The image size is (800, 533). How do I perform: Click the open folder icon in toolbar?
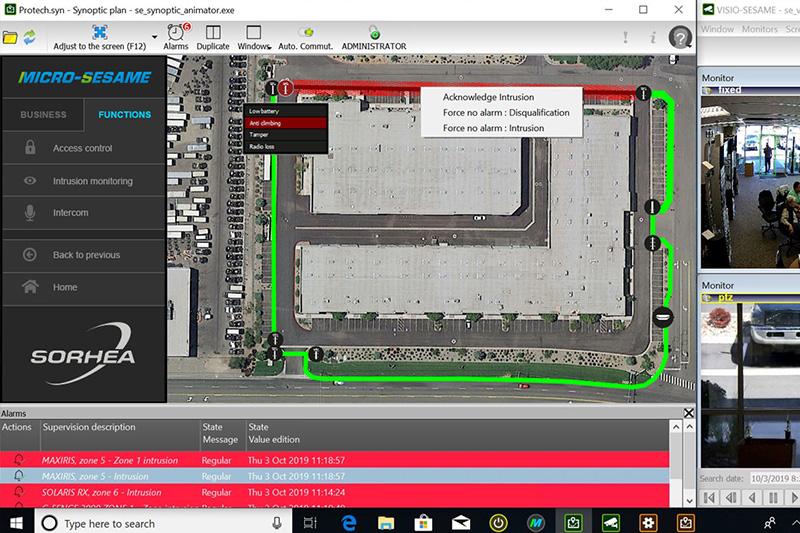[10, 38]
